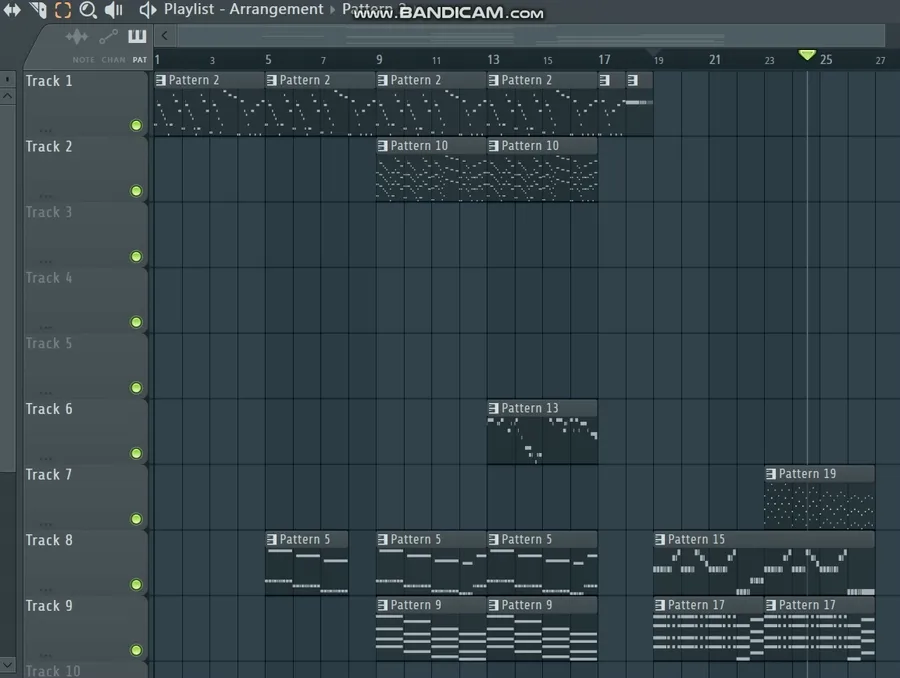The width and height of the screenshot is (900, 678).
Task: Open clip menu icon of Pattern 13
Action: (x=493, y=408)
